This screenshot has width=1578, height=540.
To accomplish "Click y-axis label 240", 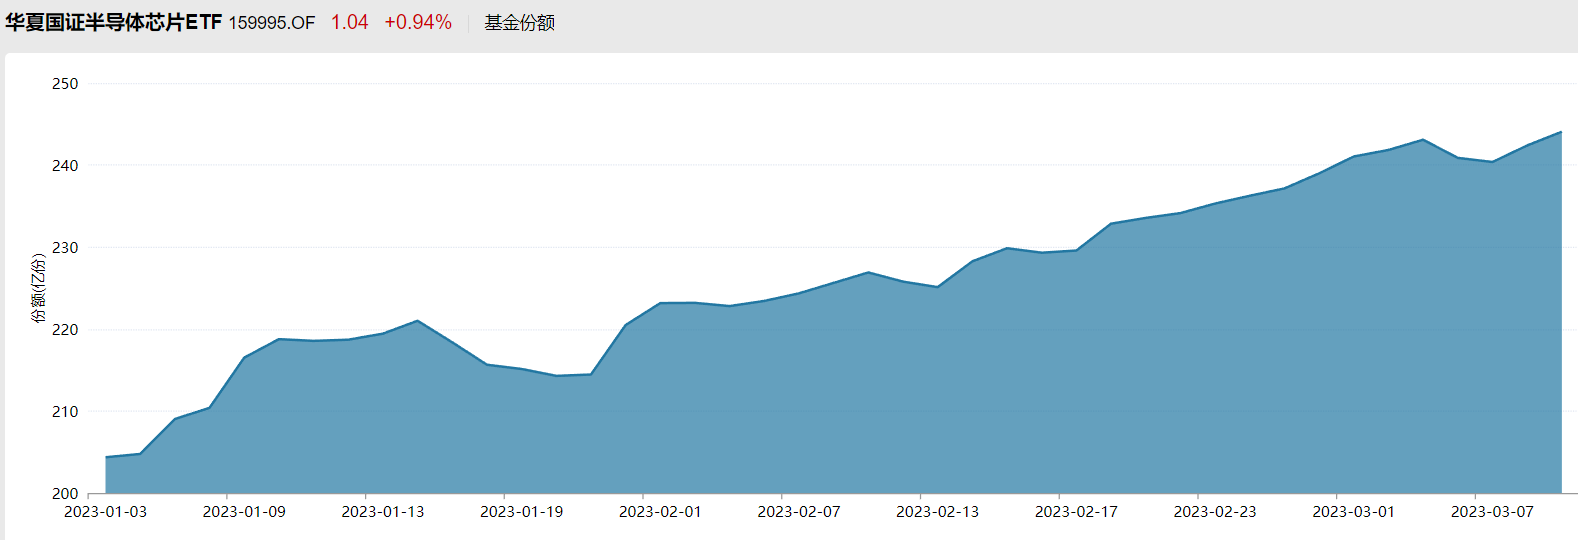I will 65,166.
